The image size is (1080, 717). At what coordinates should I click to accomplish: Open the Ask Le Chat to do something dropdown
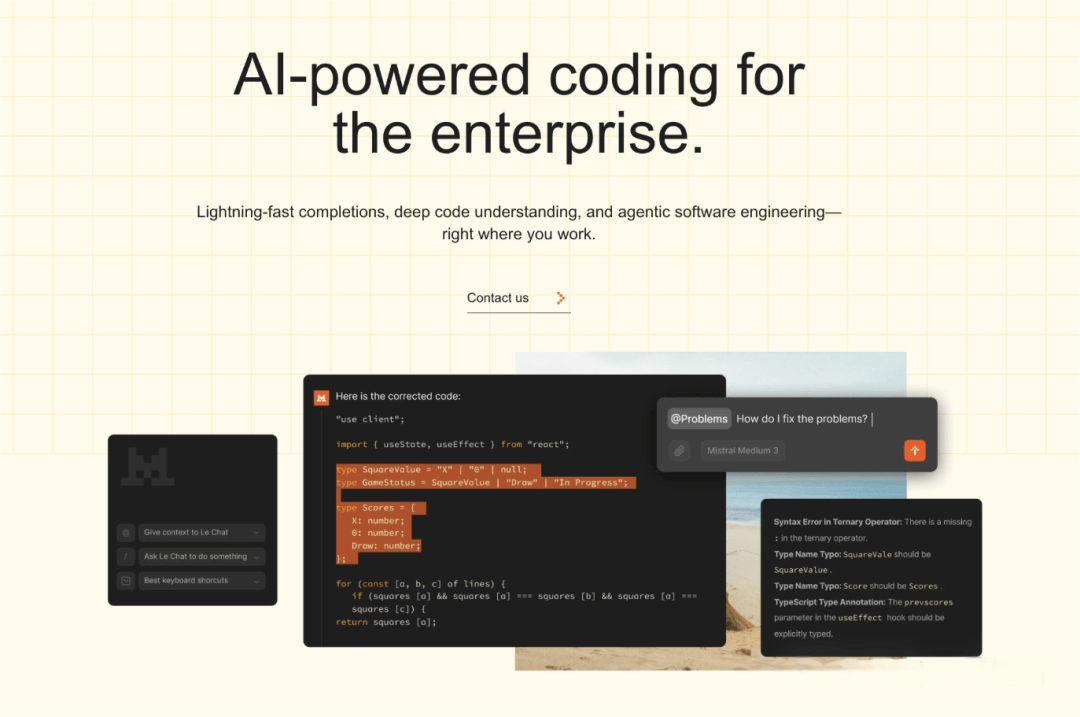[x=256, y=557]
